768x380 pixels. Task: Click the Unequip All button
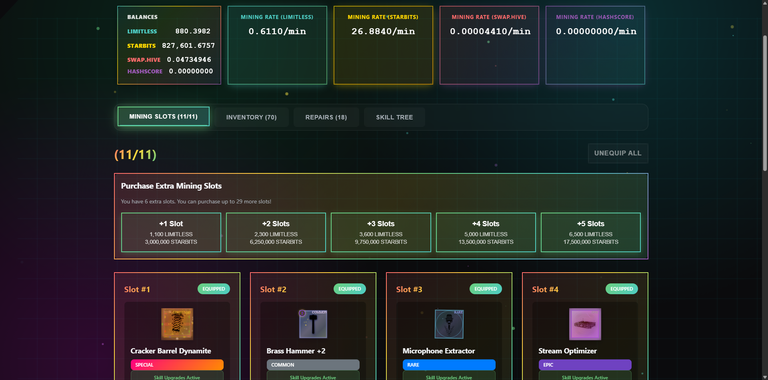coord(618,153)
